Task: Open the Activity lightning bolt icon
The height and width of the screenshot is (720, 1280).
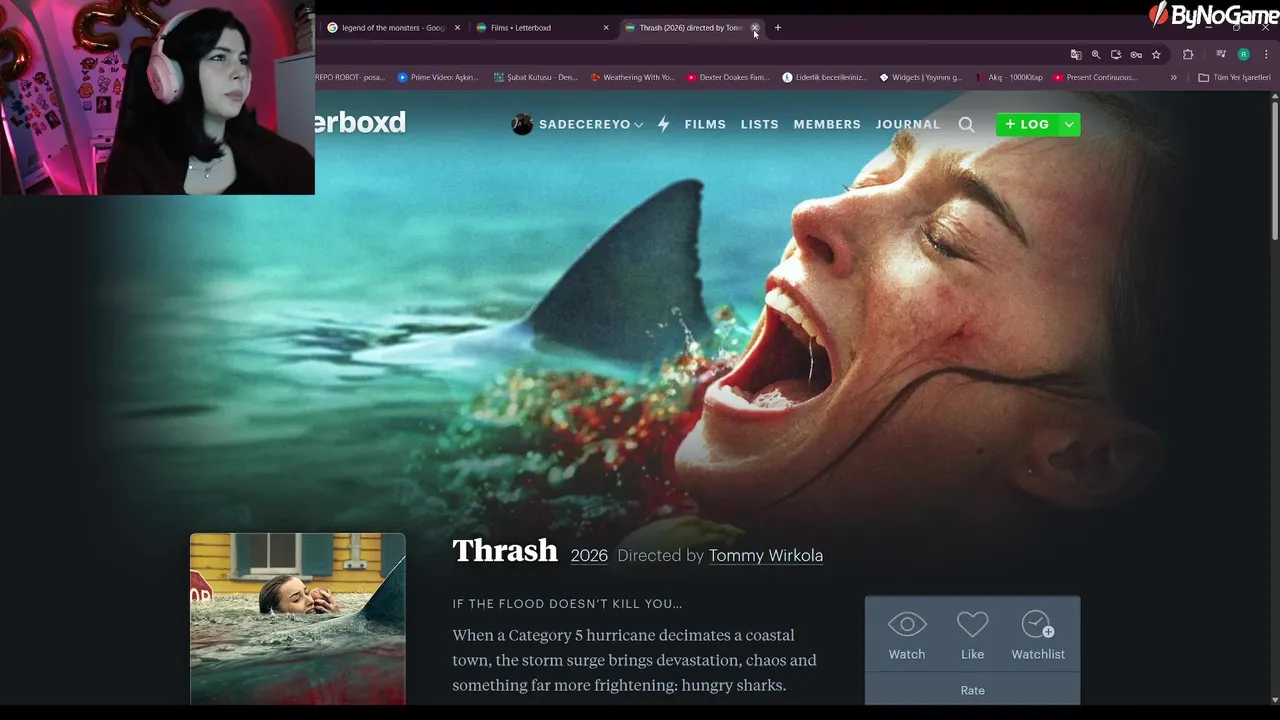Action: point(663,124)
